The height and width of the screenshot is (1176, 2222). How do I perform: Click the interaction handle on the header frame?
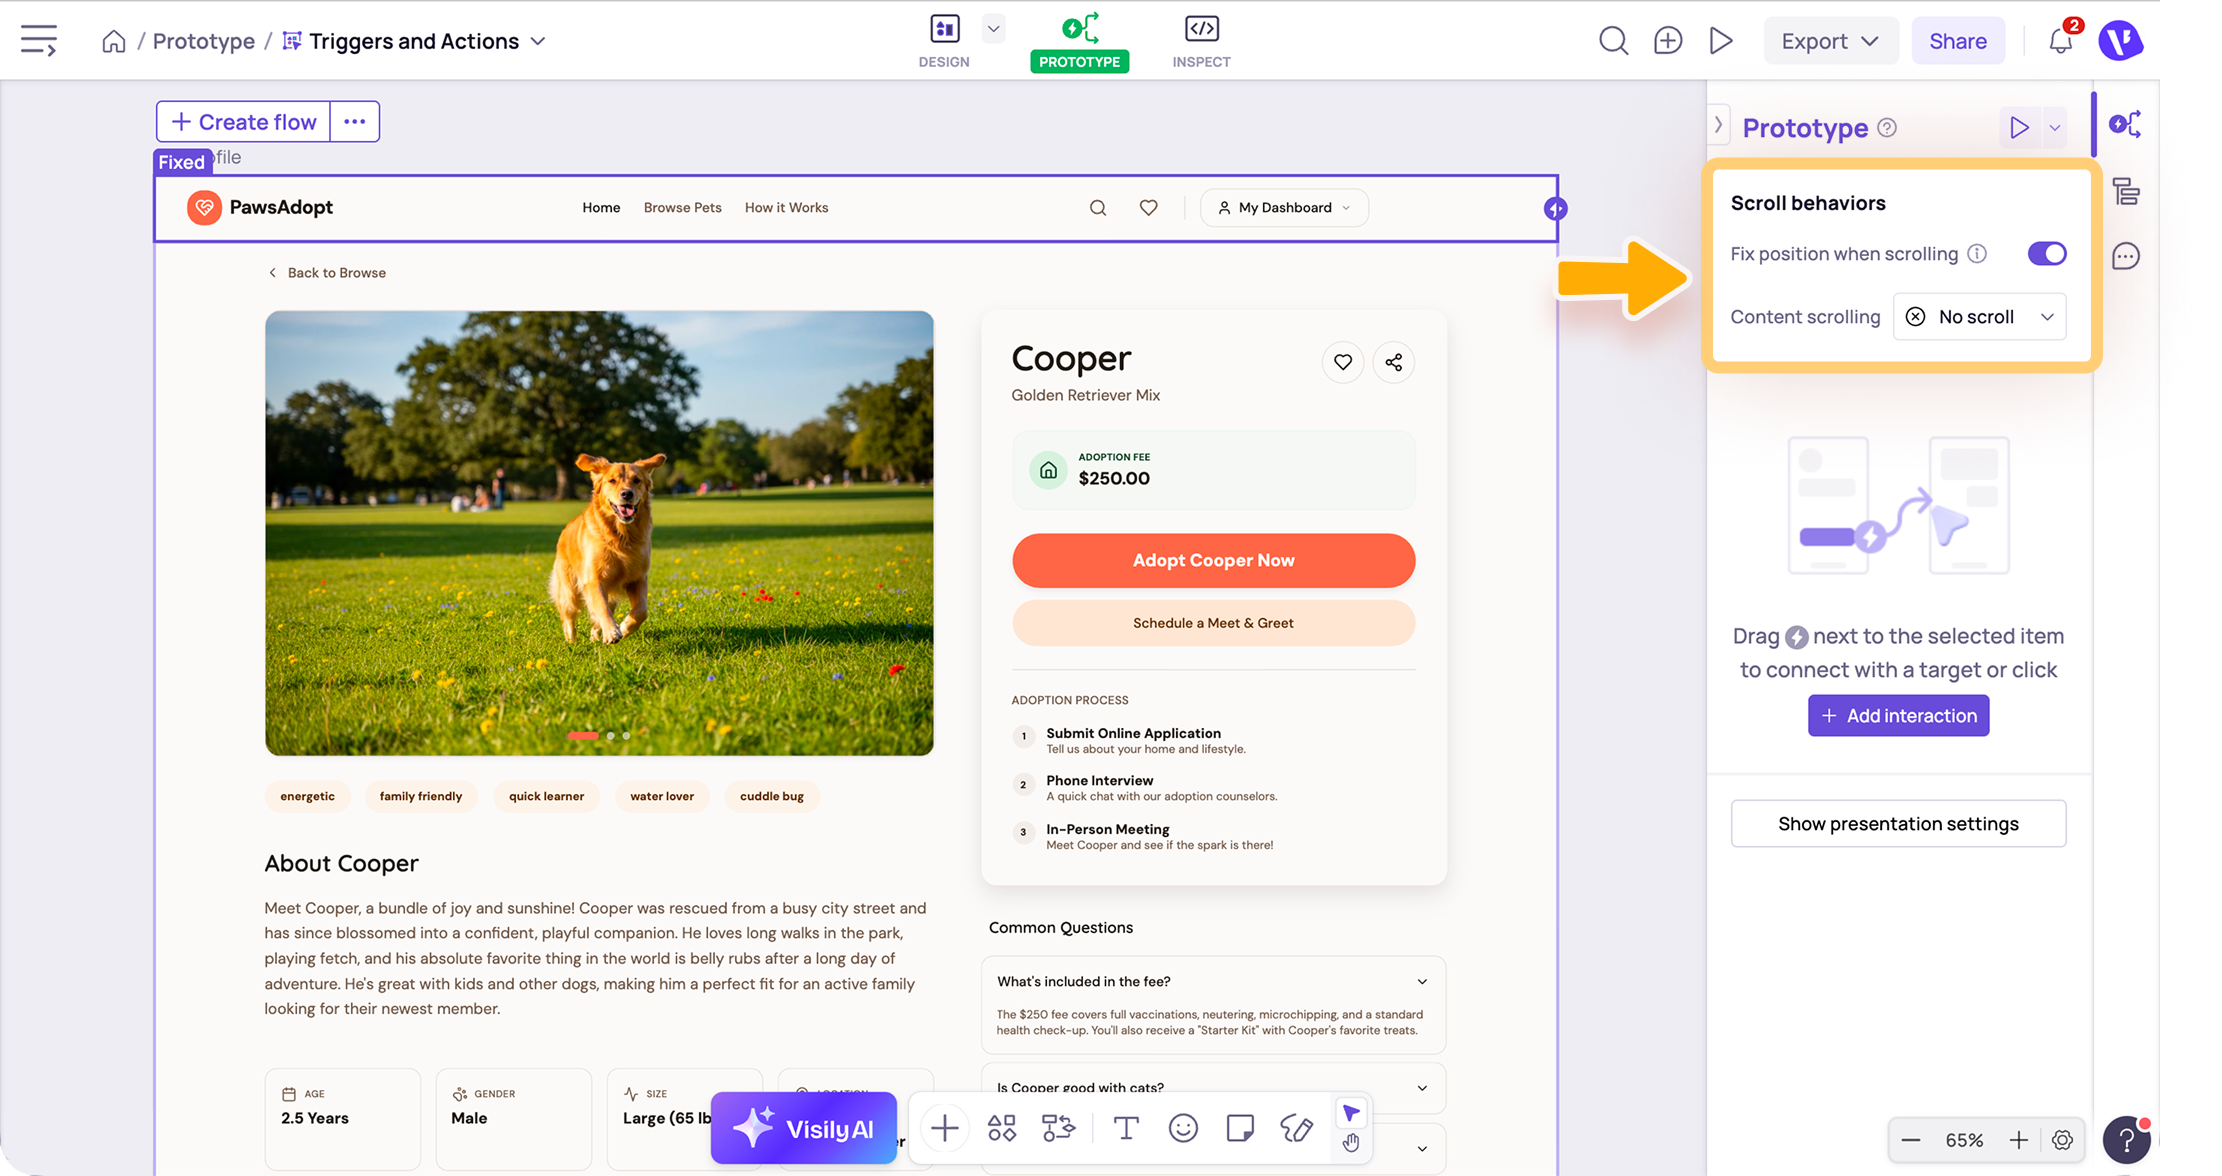(x=1555, y=209)
